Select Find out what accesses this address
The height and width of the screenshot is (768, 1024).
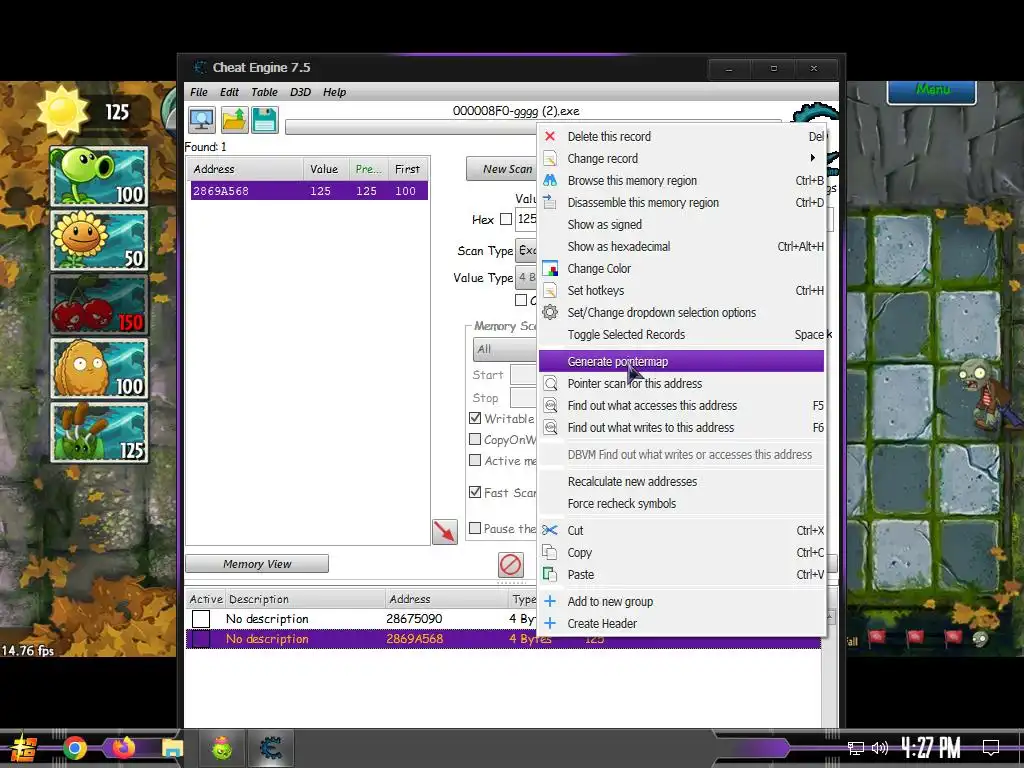point(681,406)
